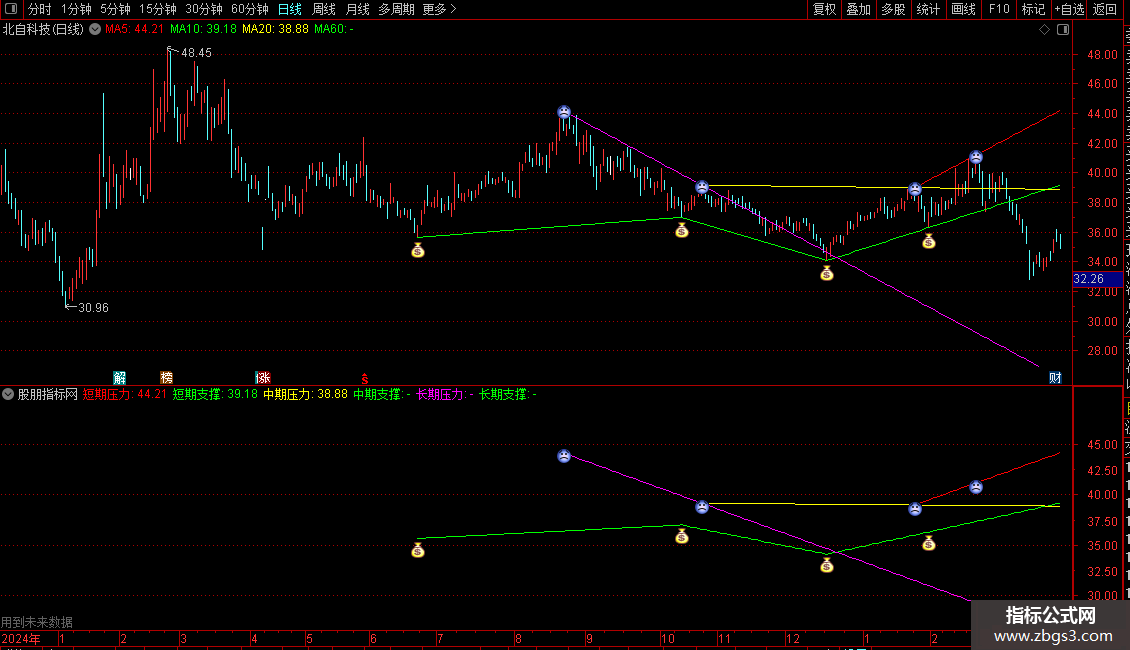This screenshot has height=650, width=1130.
Task: Click the sad-face sell signal at 44 peak
Action: point(564,112)
